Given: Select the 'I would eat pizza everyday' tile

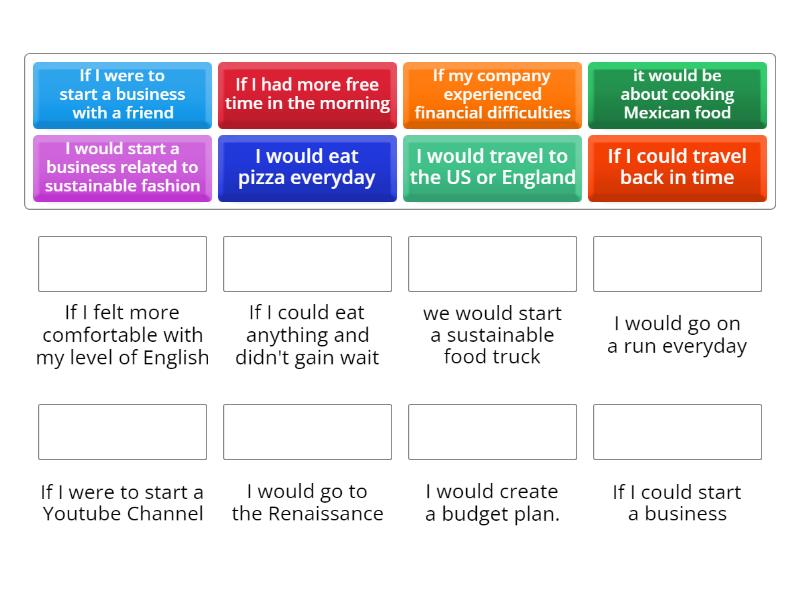Looking at the screenshot, I should tap(307, 168).
